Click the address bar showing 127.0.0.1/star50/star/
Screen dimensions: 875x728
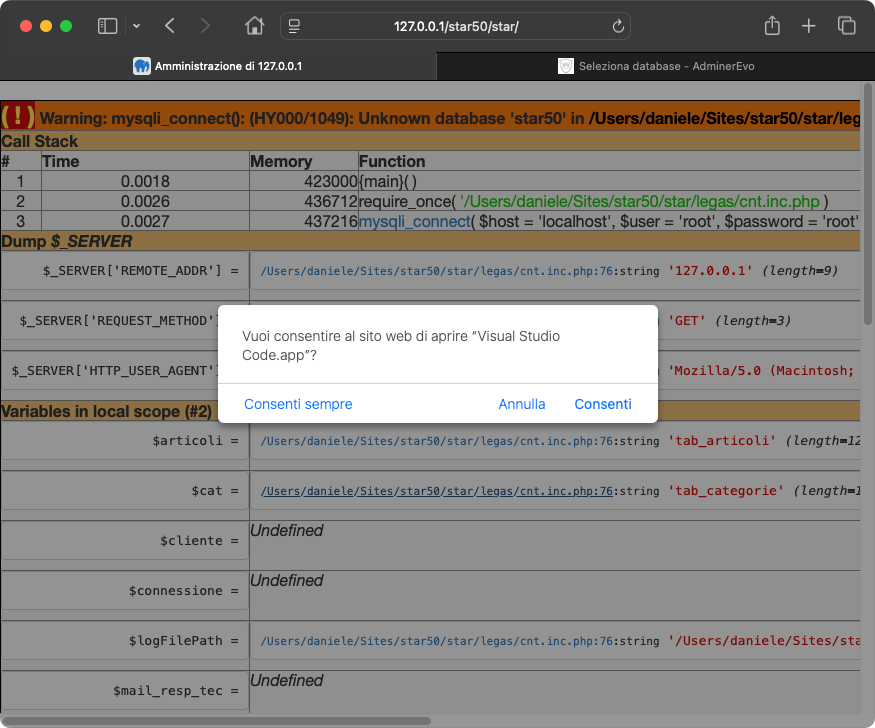[455, 26]
